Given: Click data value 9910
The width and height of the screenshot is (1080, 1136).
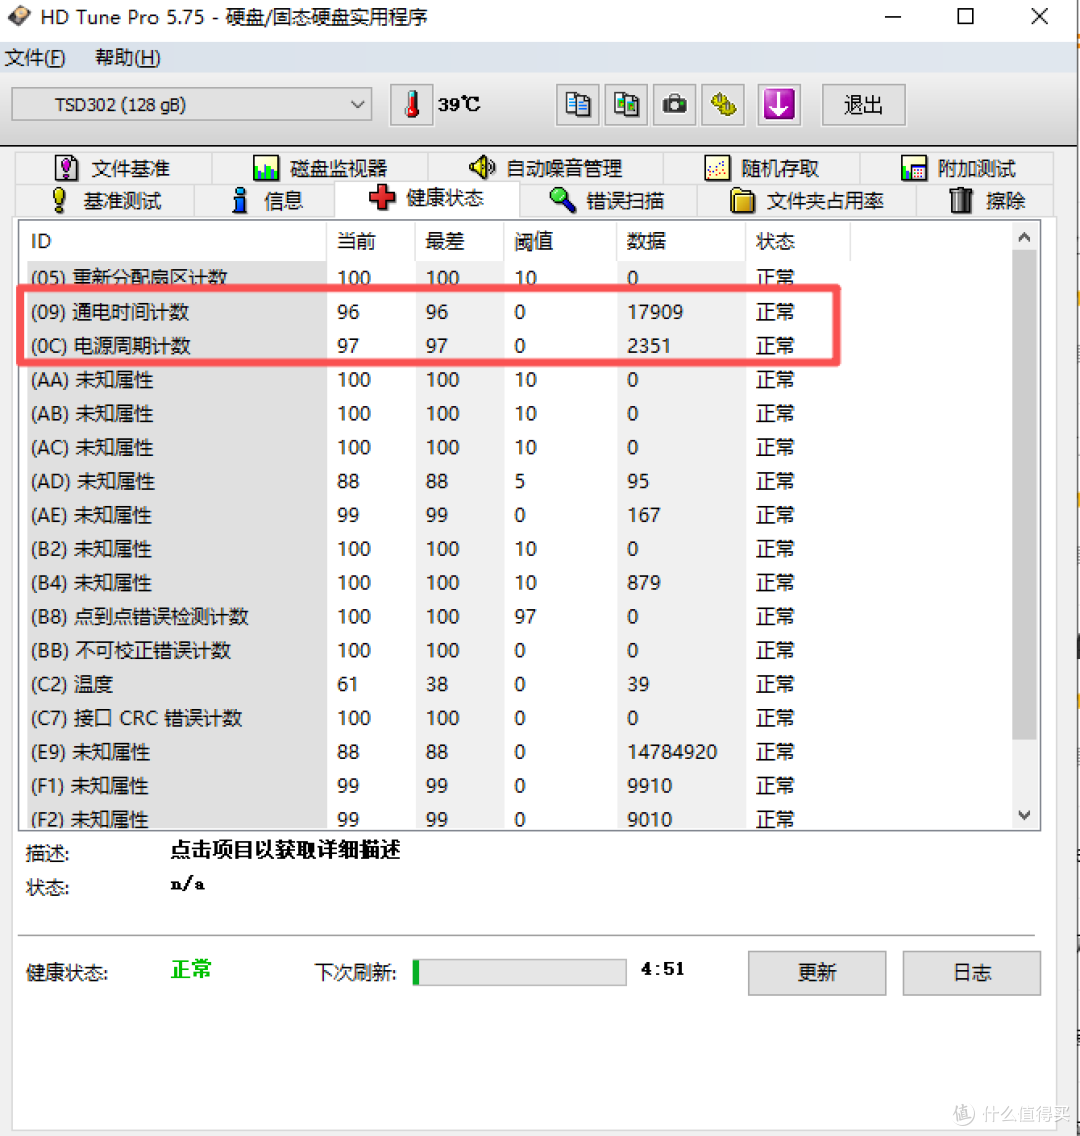Looking at the screenshot, I should point(649,786).
